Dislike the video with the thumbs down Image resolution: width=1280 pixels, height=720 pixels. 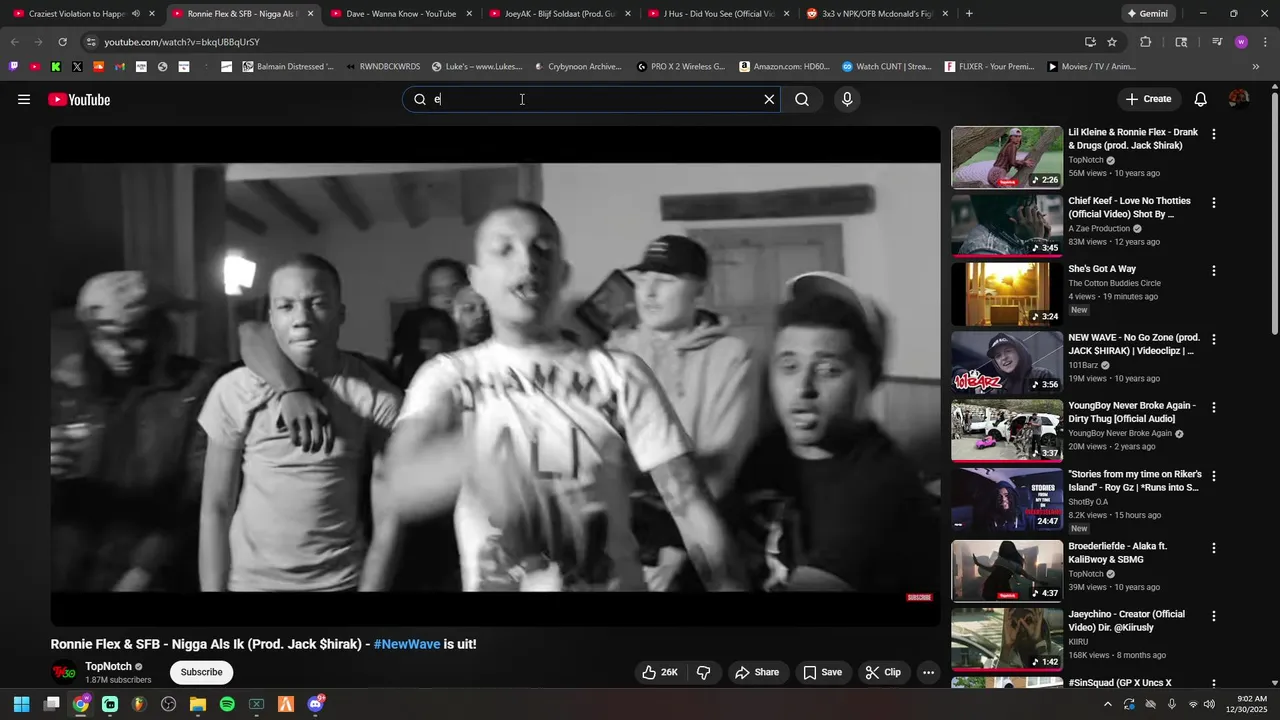(704, 672)
